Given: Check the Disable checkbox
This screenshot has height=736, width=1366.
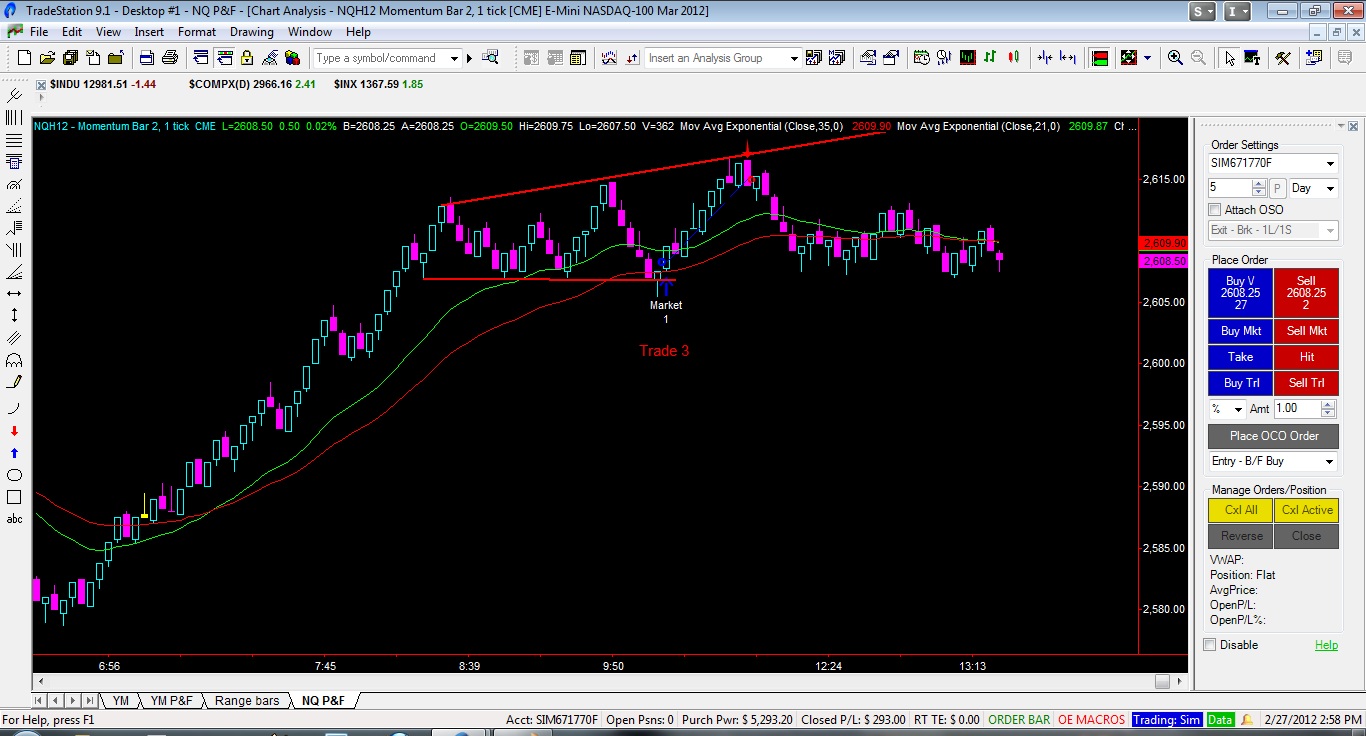Looking at the screenshot, I should pos(1210,645).
